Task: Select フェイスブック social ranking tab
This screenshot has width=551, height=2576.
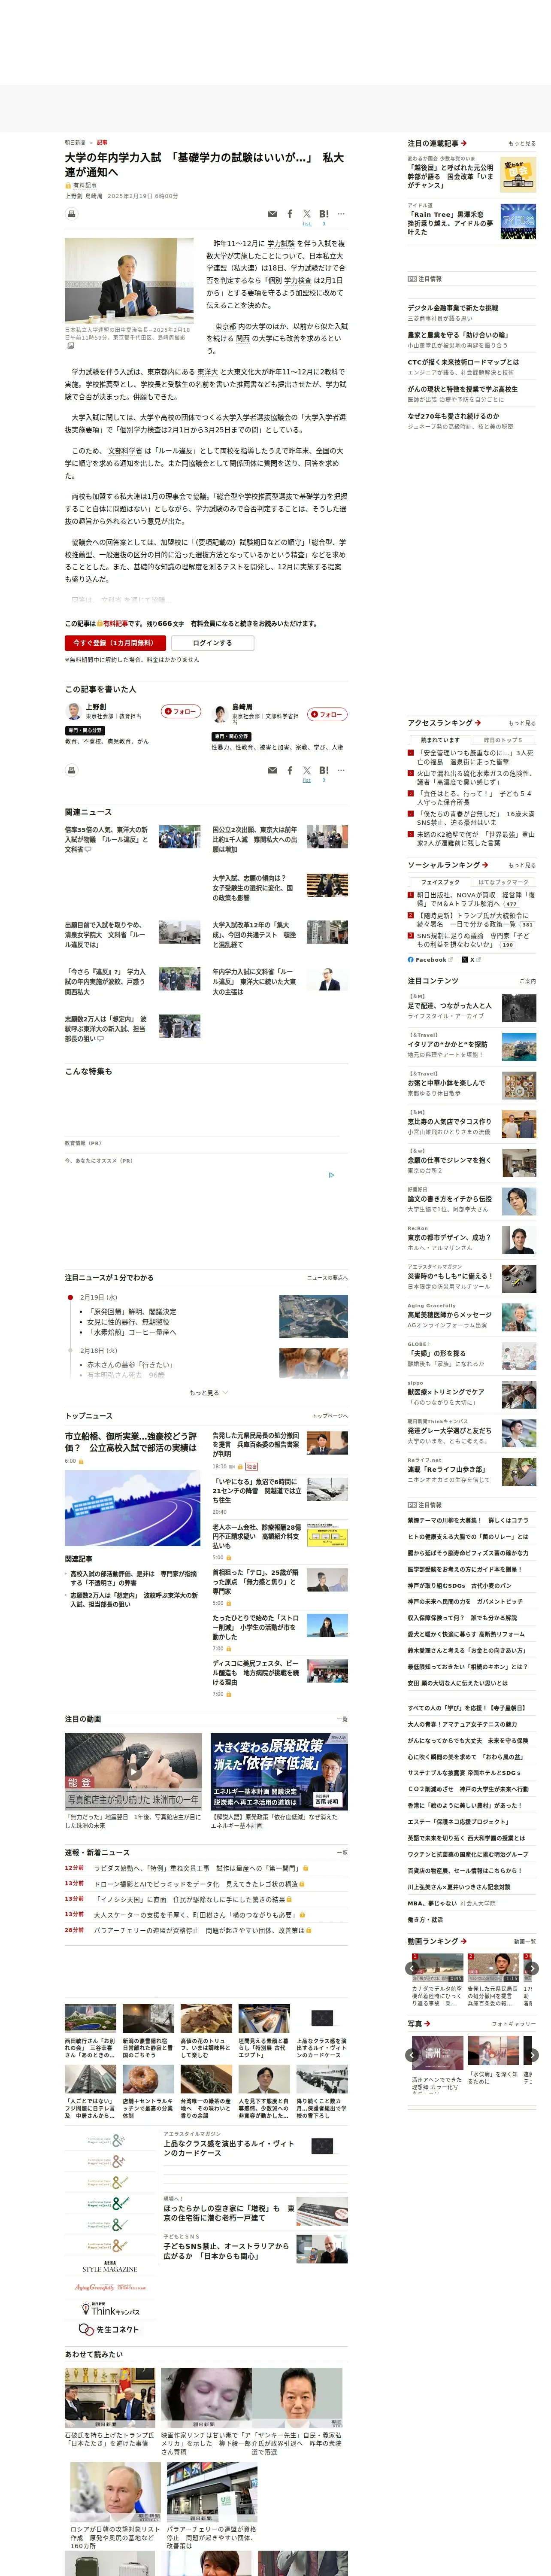Action: coord(440,882)
